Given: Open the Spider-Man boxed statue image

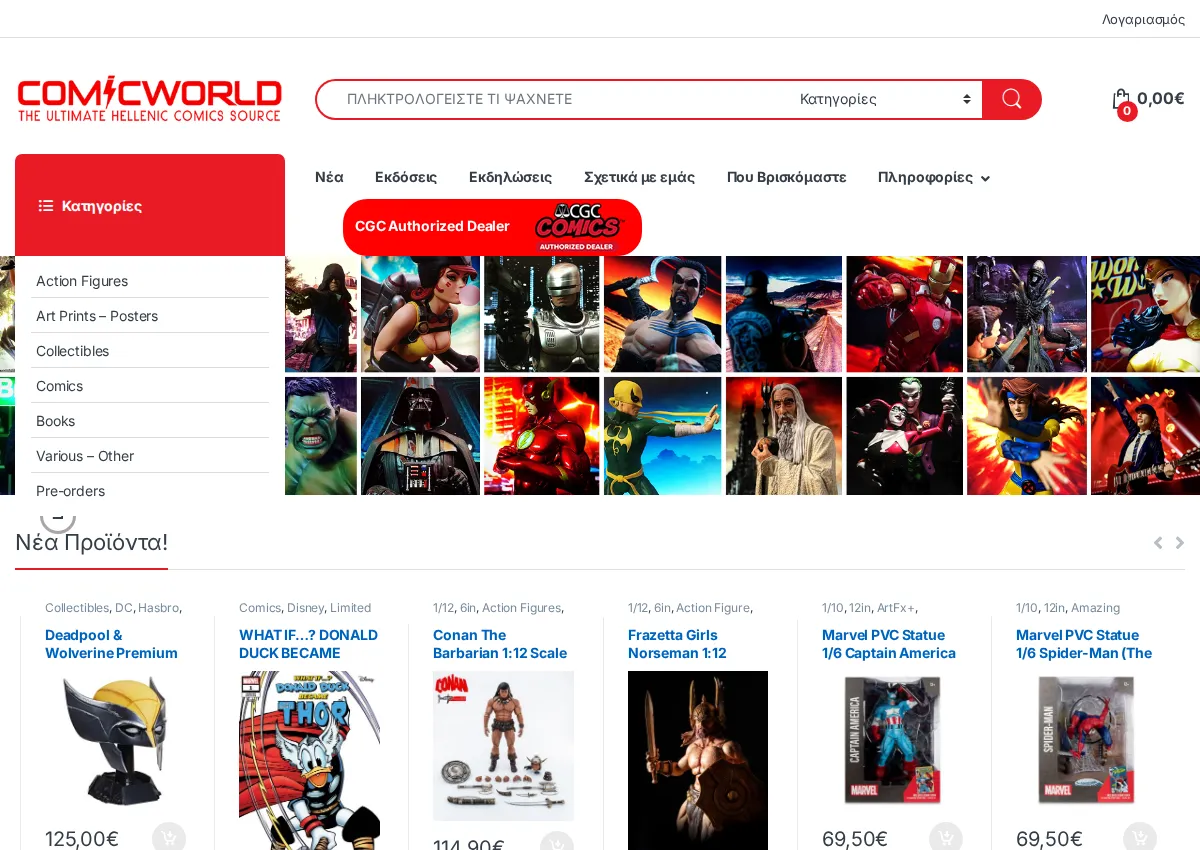Looking at the screenshot, I should pyautogui.click(x=1086, y=741).
